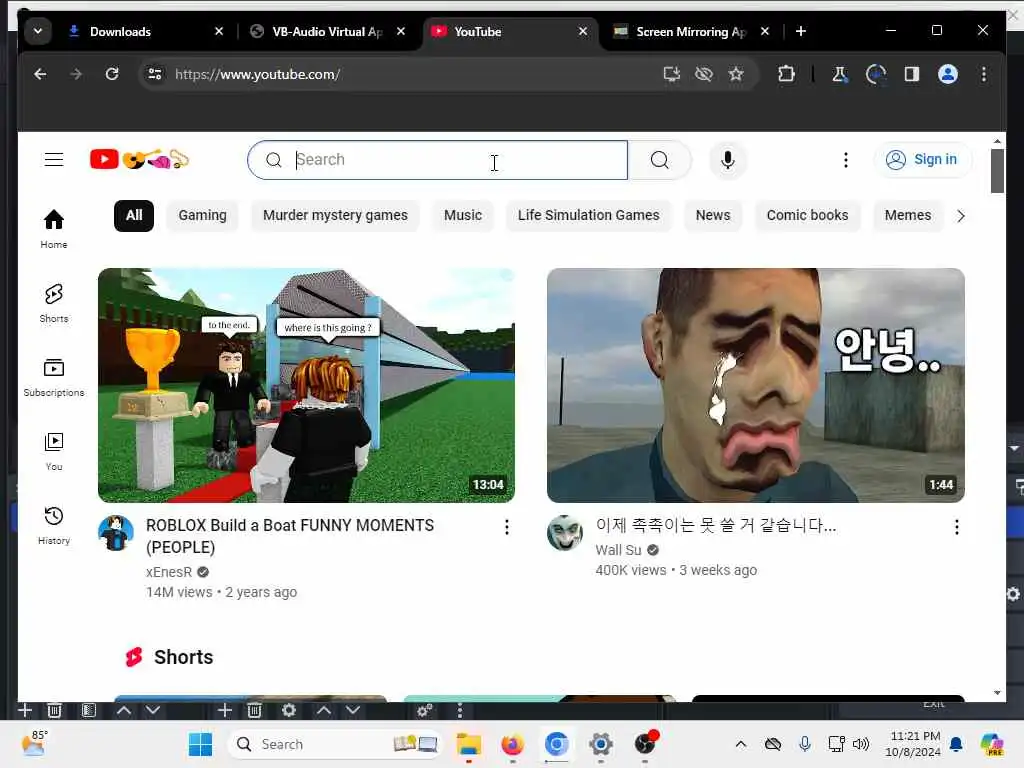Viewport: 1024px width, 768px height.
Task: Expand the tab search dropdown
Action: [x=38, y=31]
